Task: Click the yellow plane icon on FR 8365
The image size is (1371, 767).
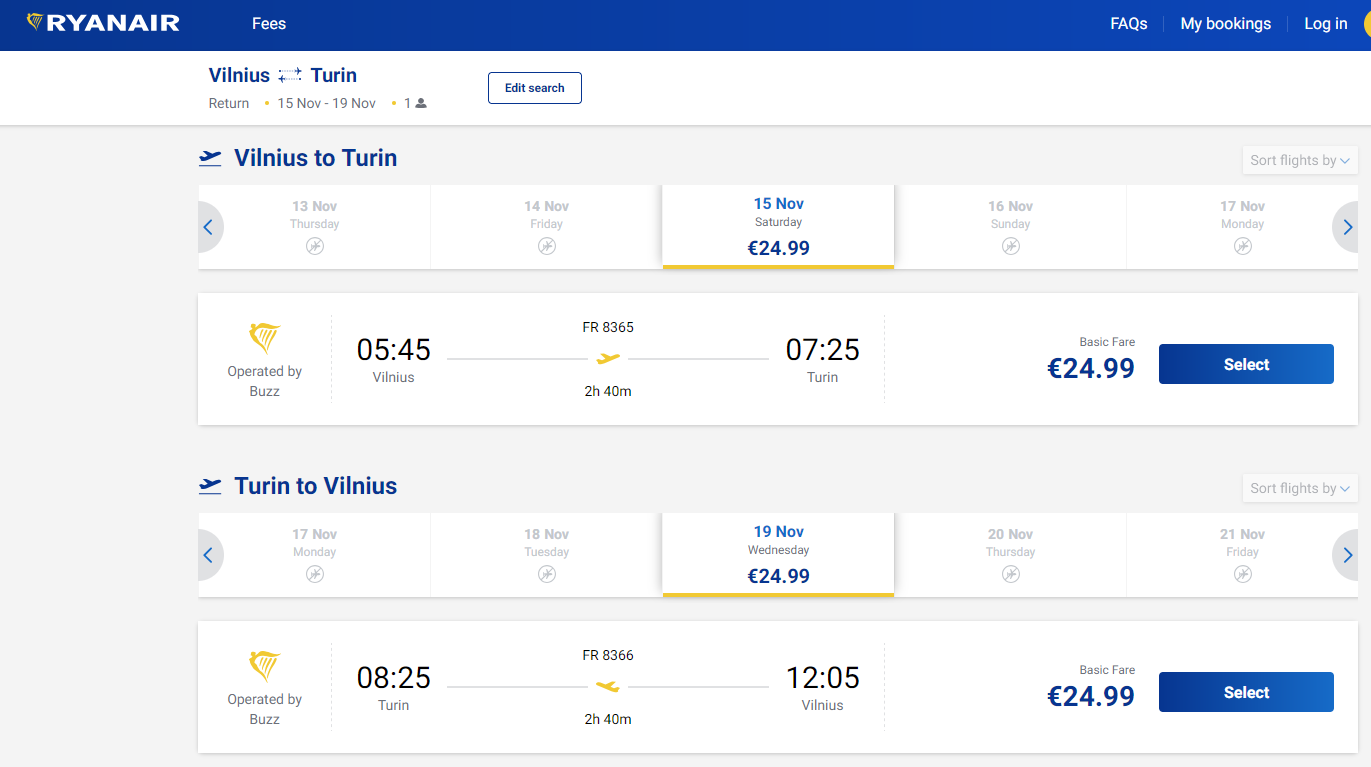Action: [x=608, y=358]
